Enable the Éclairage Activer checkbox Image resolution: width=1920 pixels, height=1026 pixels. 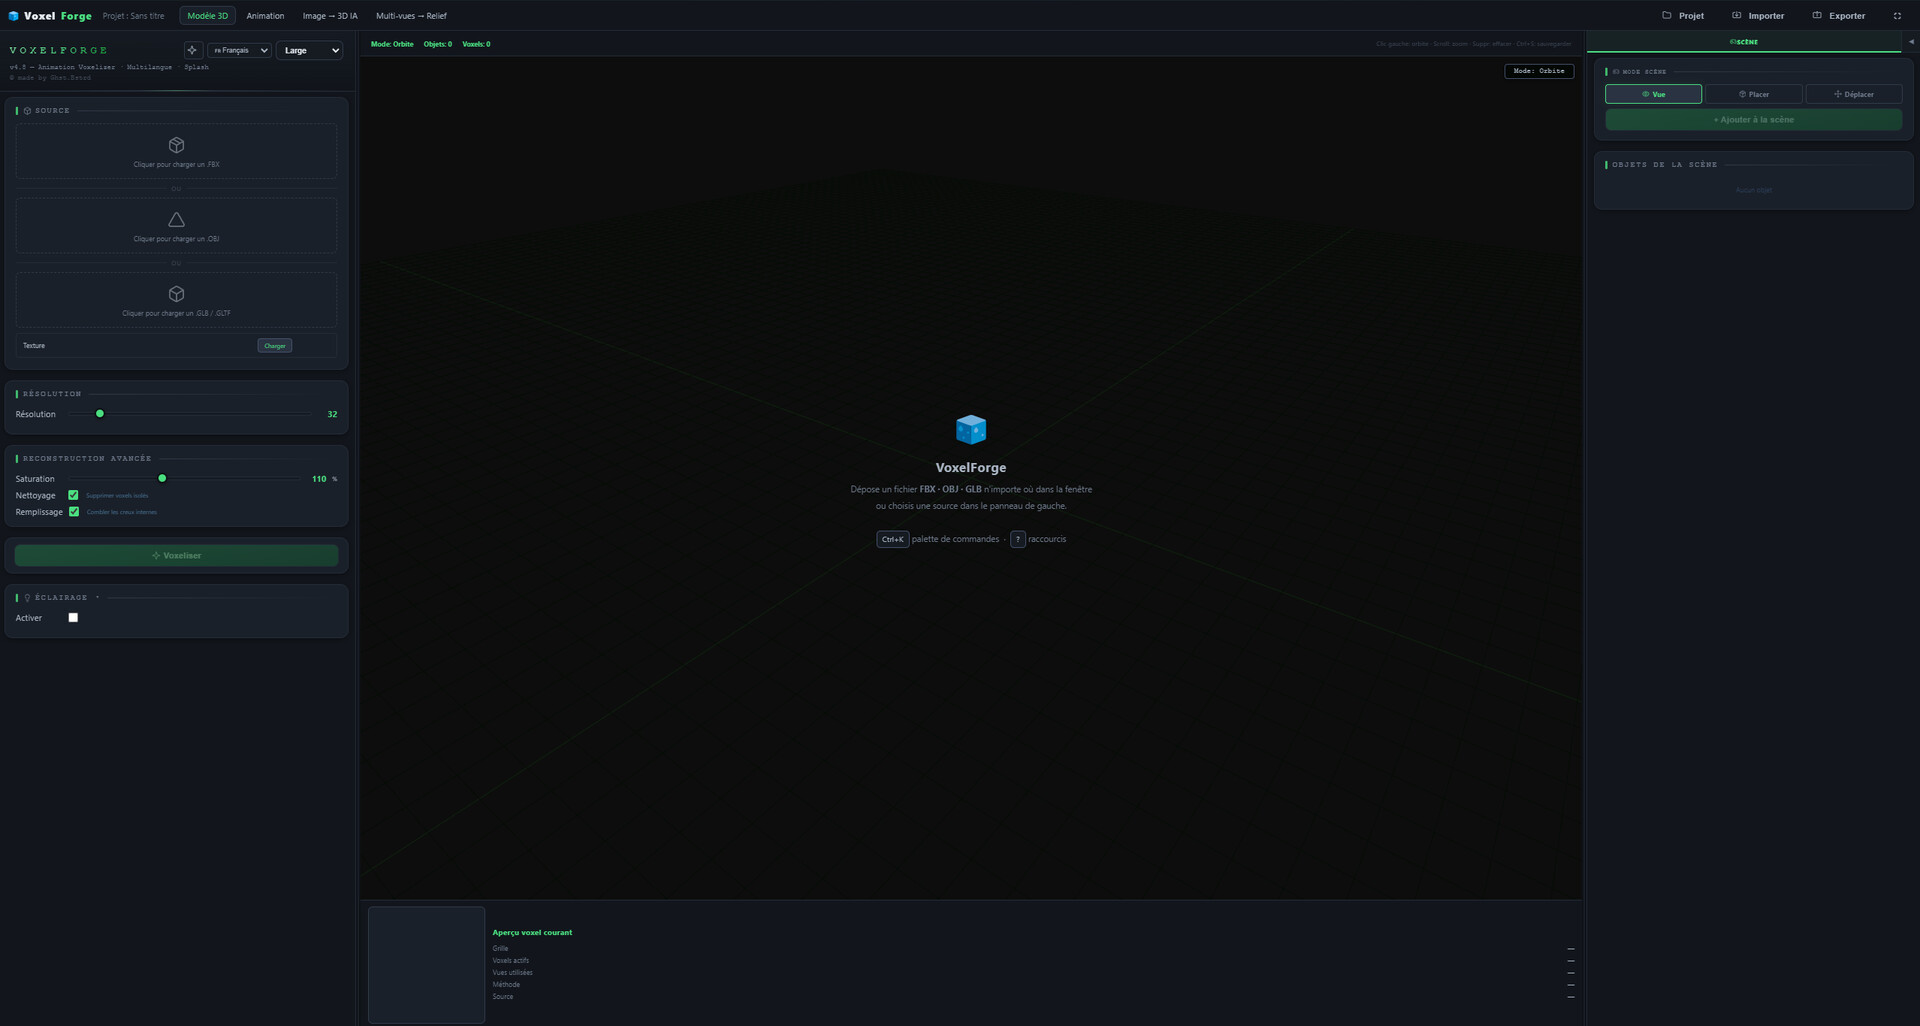tap(73, 618)
